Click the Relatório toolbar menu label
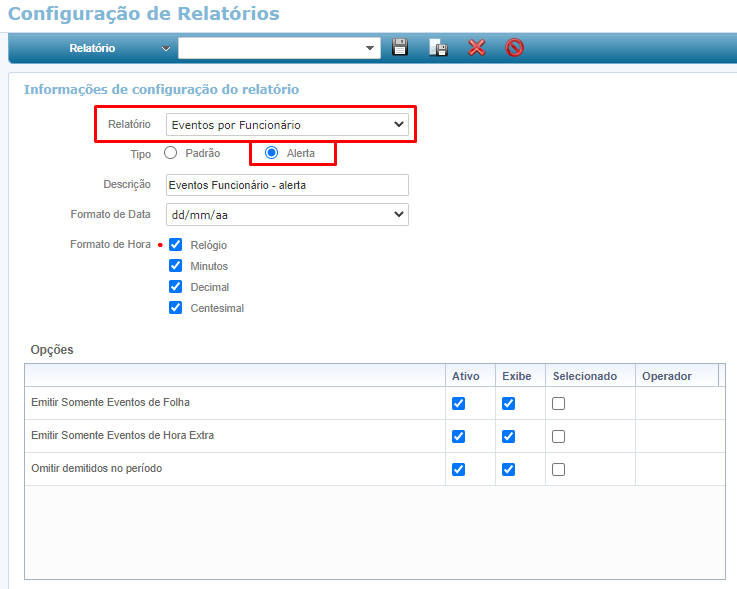 point(92,48)
